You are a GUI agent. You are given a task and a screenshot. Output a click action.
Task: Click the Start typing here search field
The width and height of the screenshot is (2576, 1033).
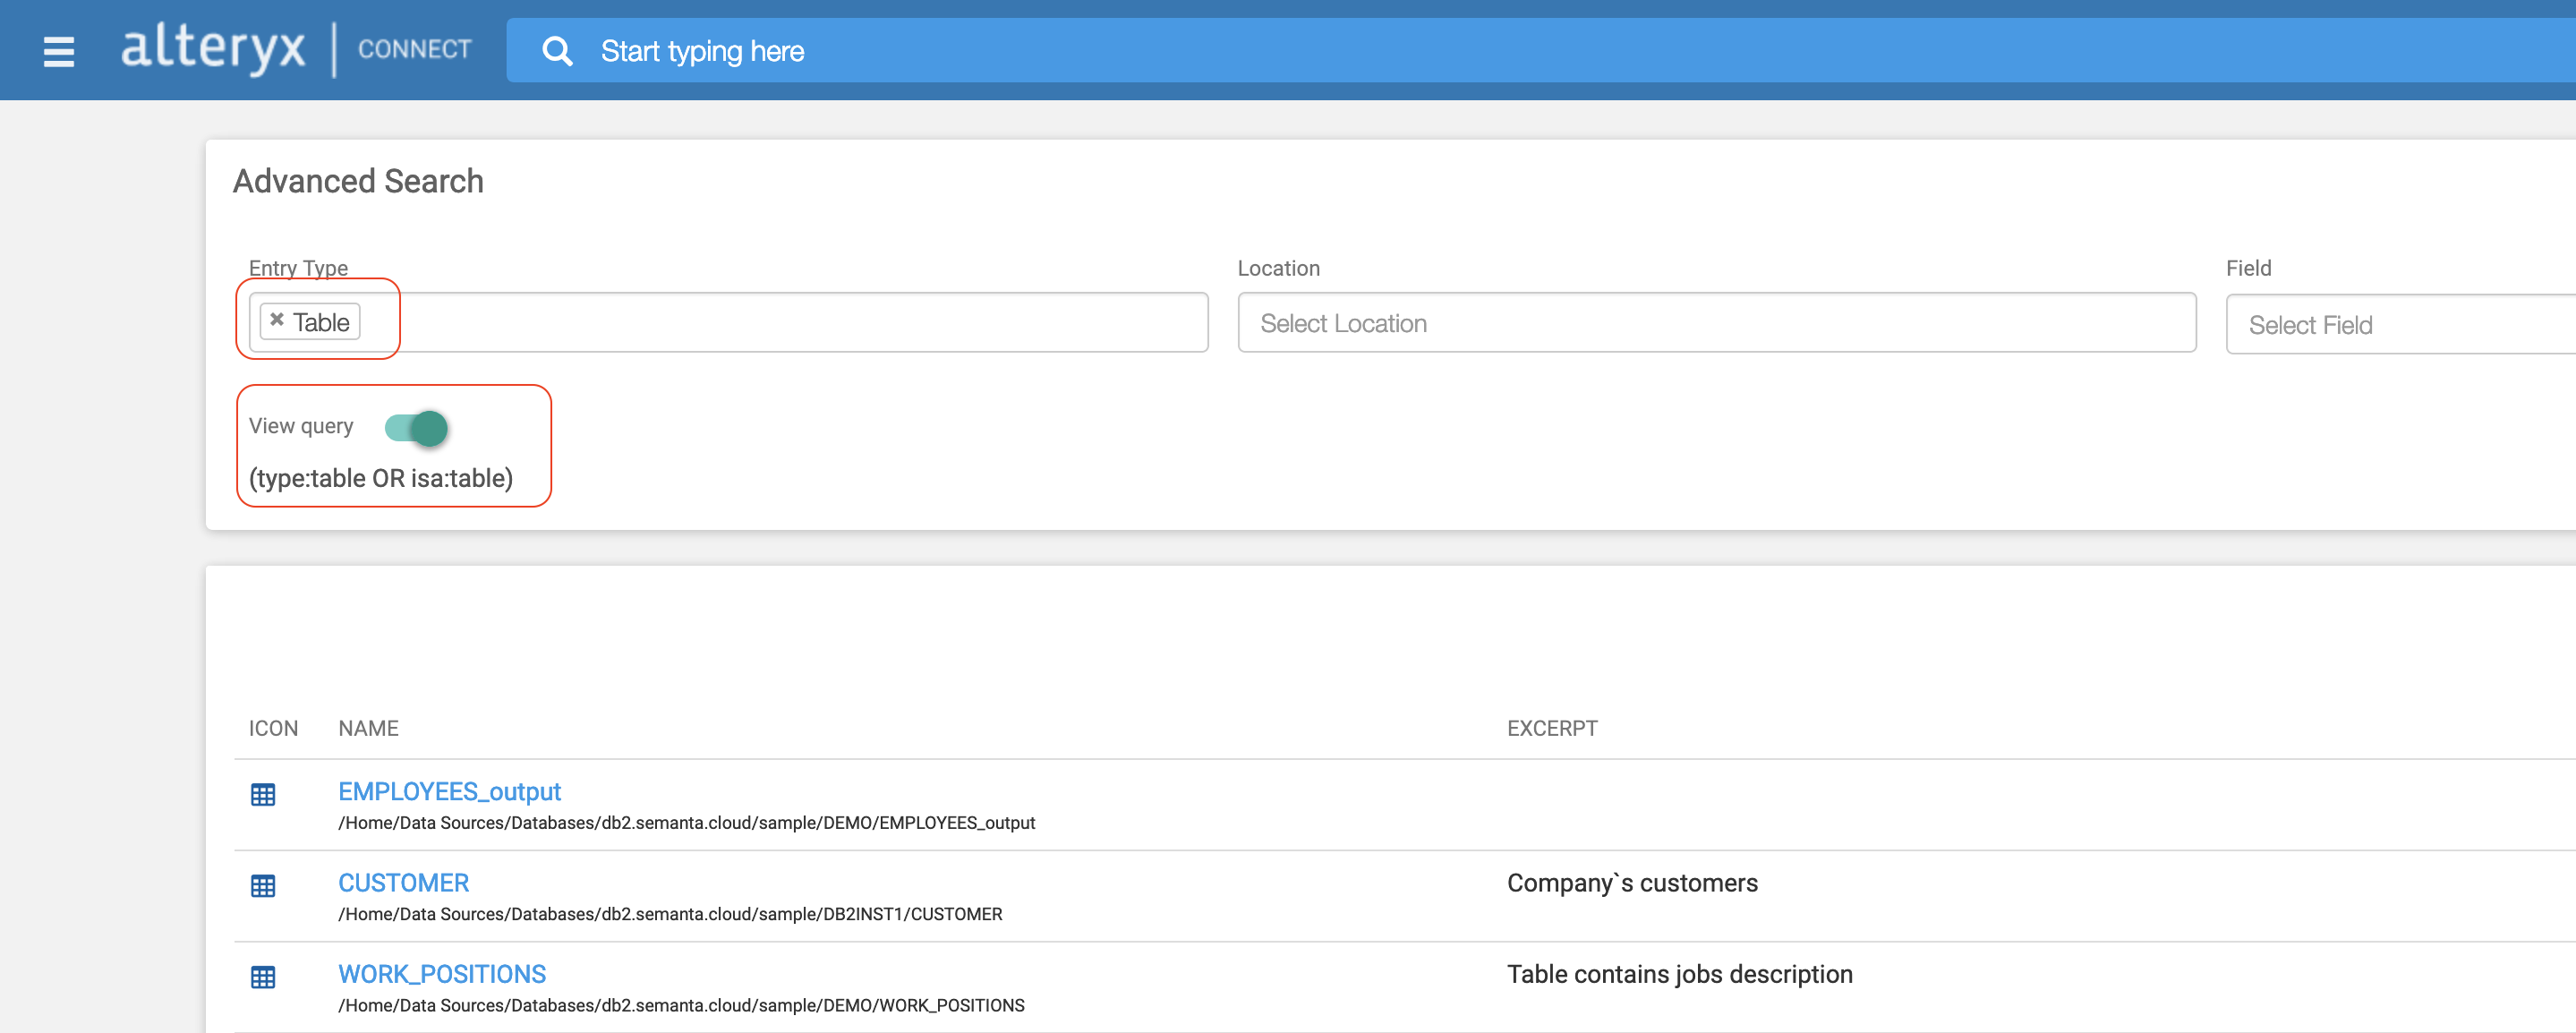pos(900,51)
